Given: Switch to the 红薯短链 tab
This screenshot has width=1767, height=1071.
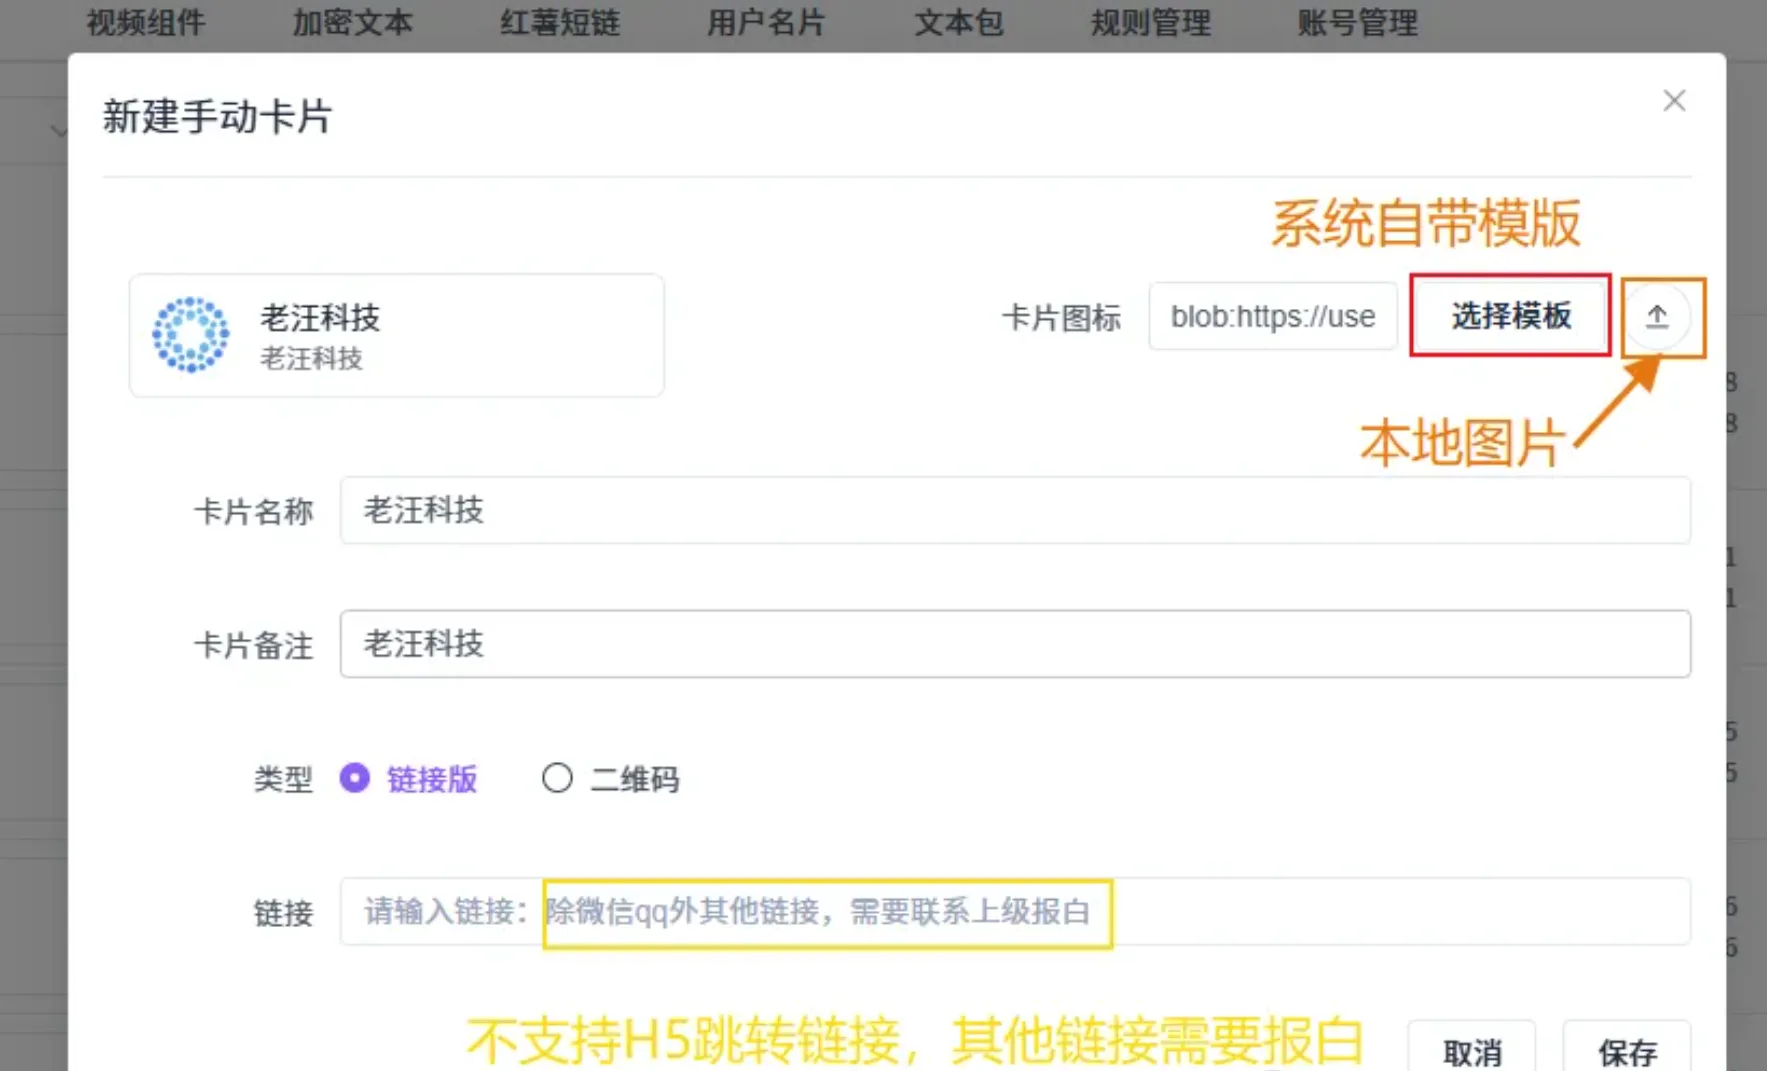Looking at the screenshot, I should pos(560,22).
